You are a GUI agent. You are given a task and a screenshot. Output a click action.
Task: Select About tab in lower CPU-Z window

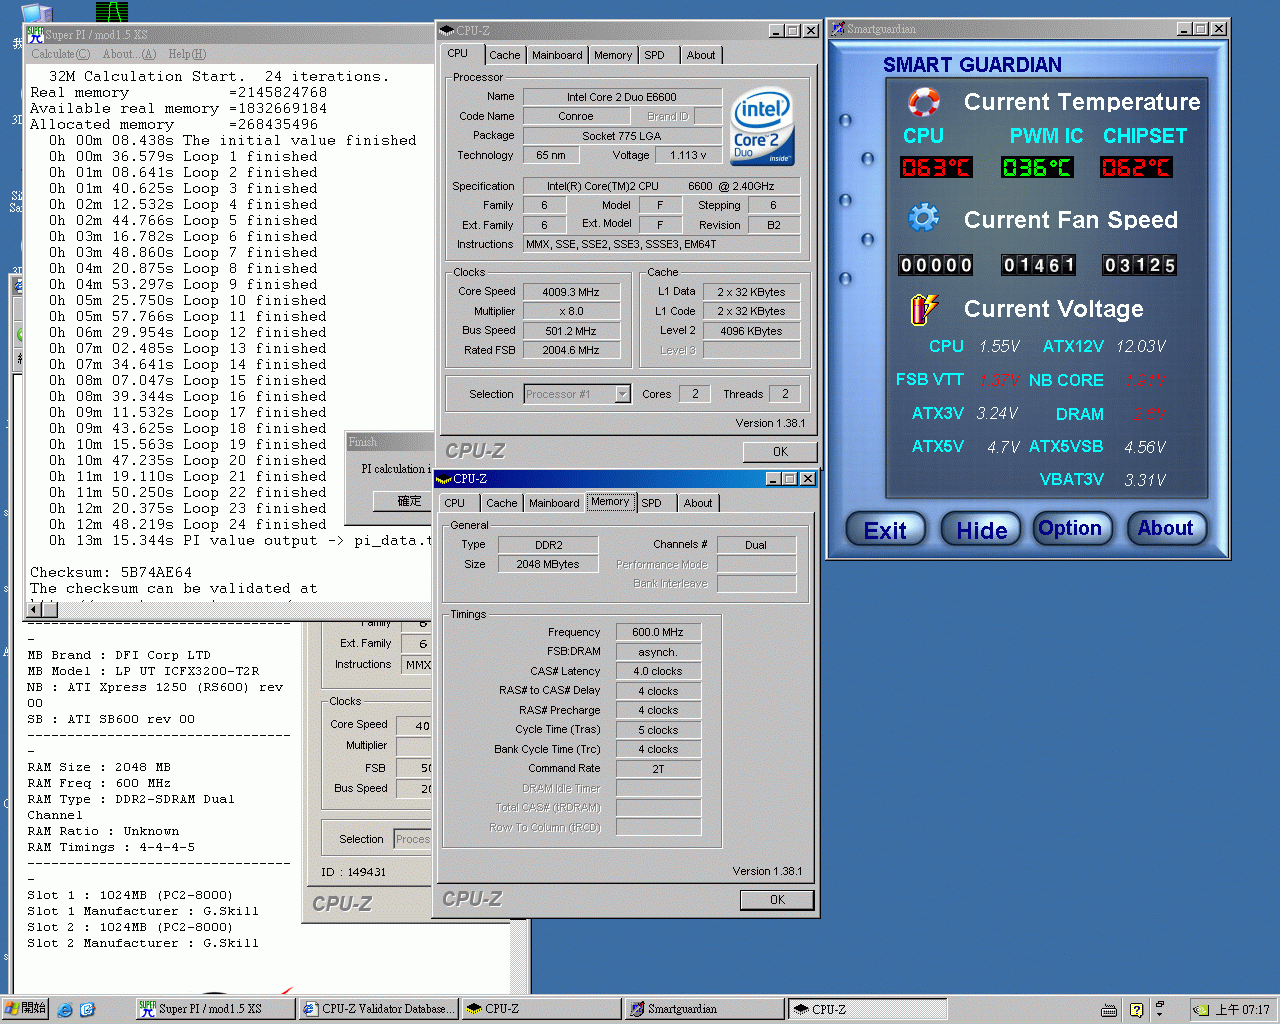click(x=698, y=503)
